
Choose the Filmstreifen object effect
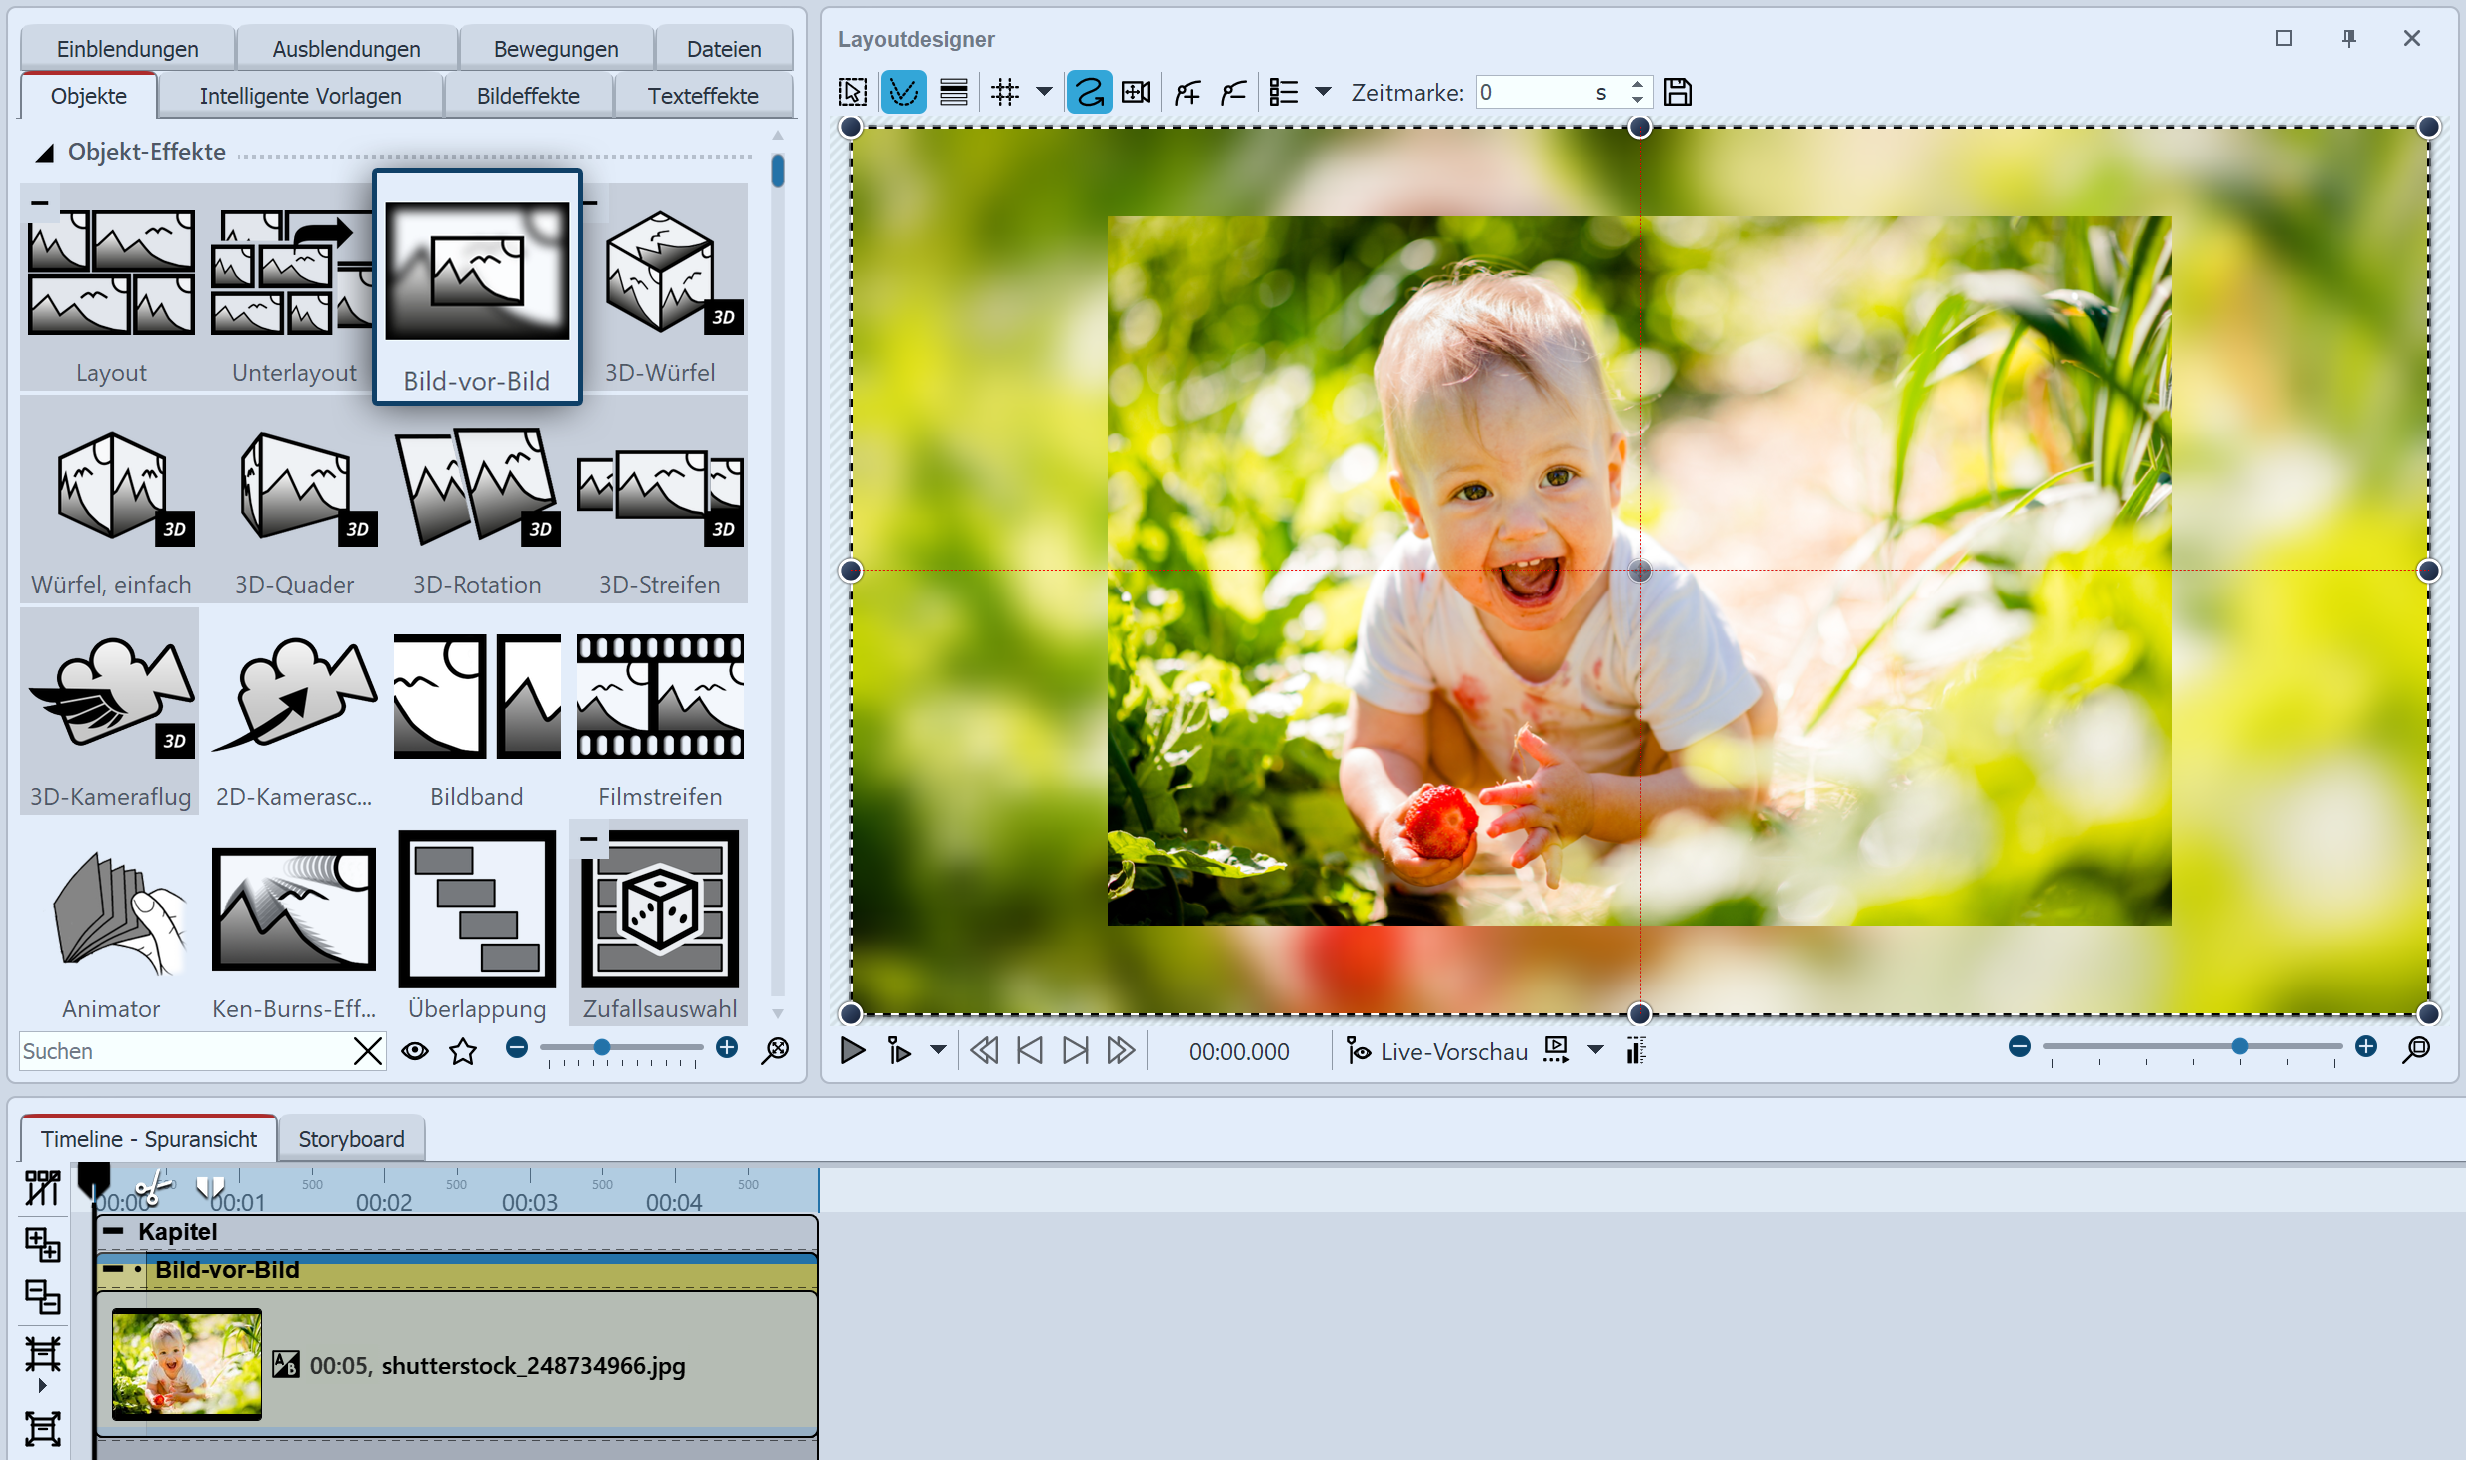tap(660, 697)
